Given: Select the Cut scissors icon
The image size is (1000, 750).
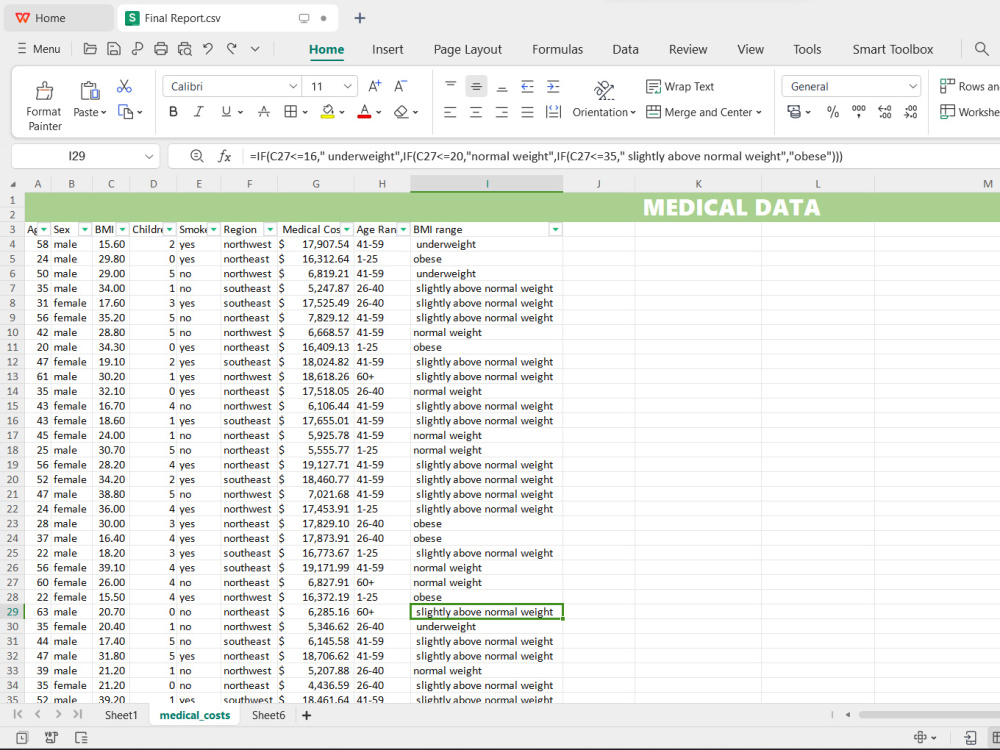Looking at the screenshot, I should (x=124, y=86).
